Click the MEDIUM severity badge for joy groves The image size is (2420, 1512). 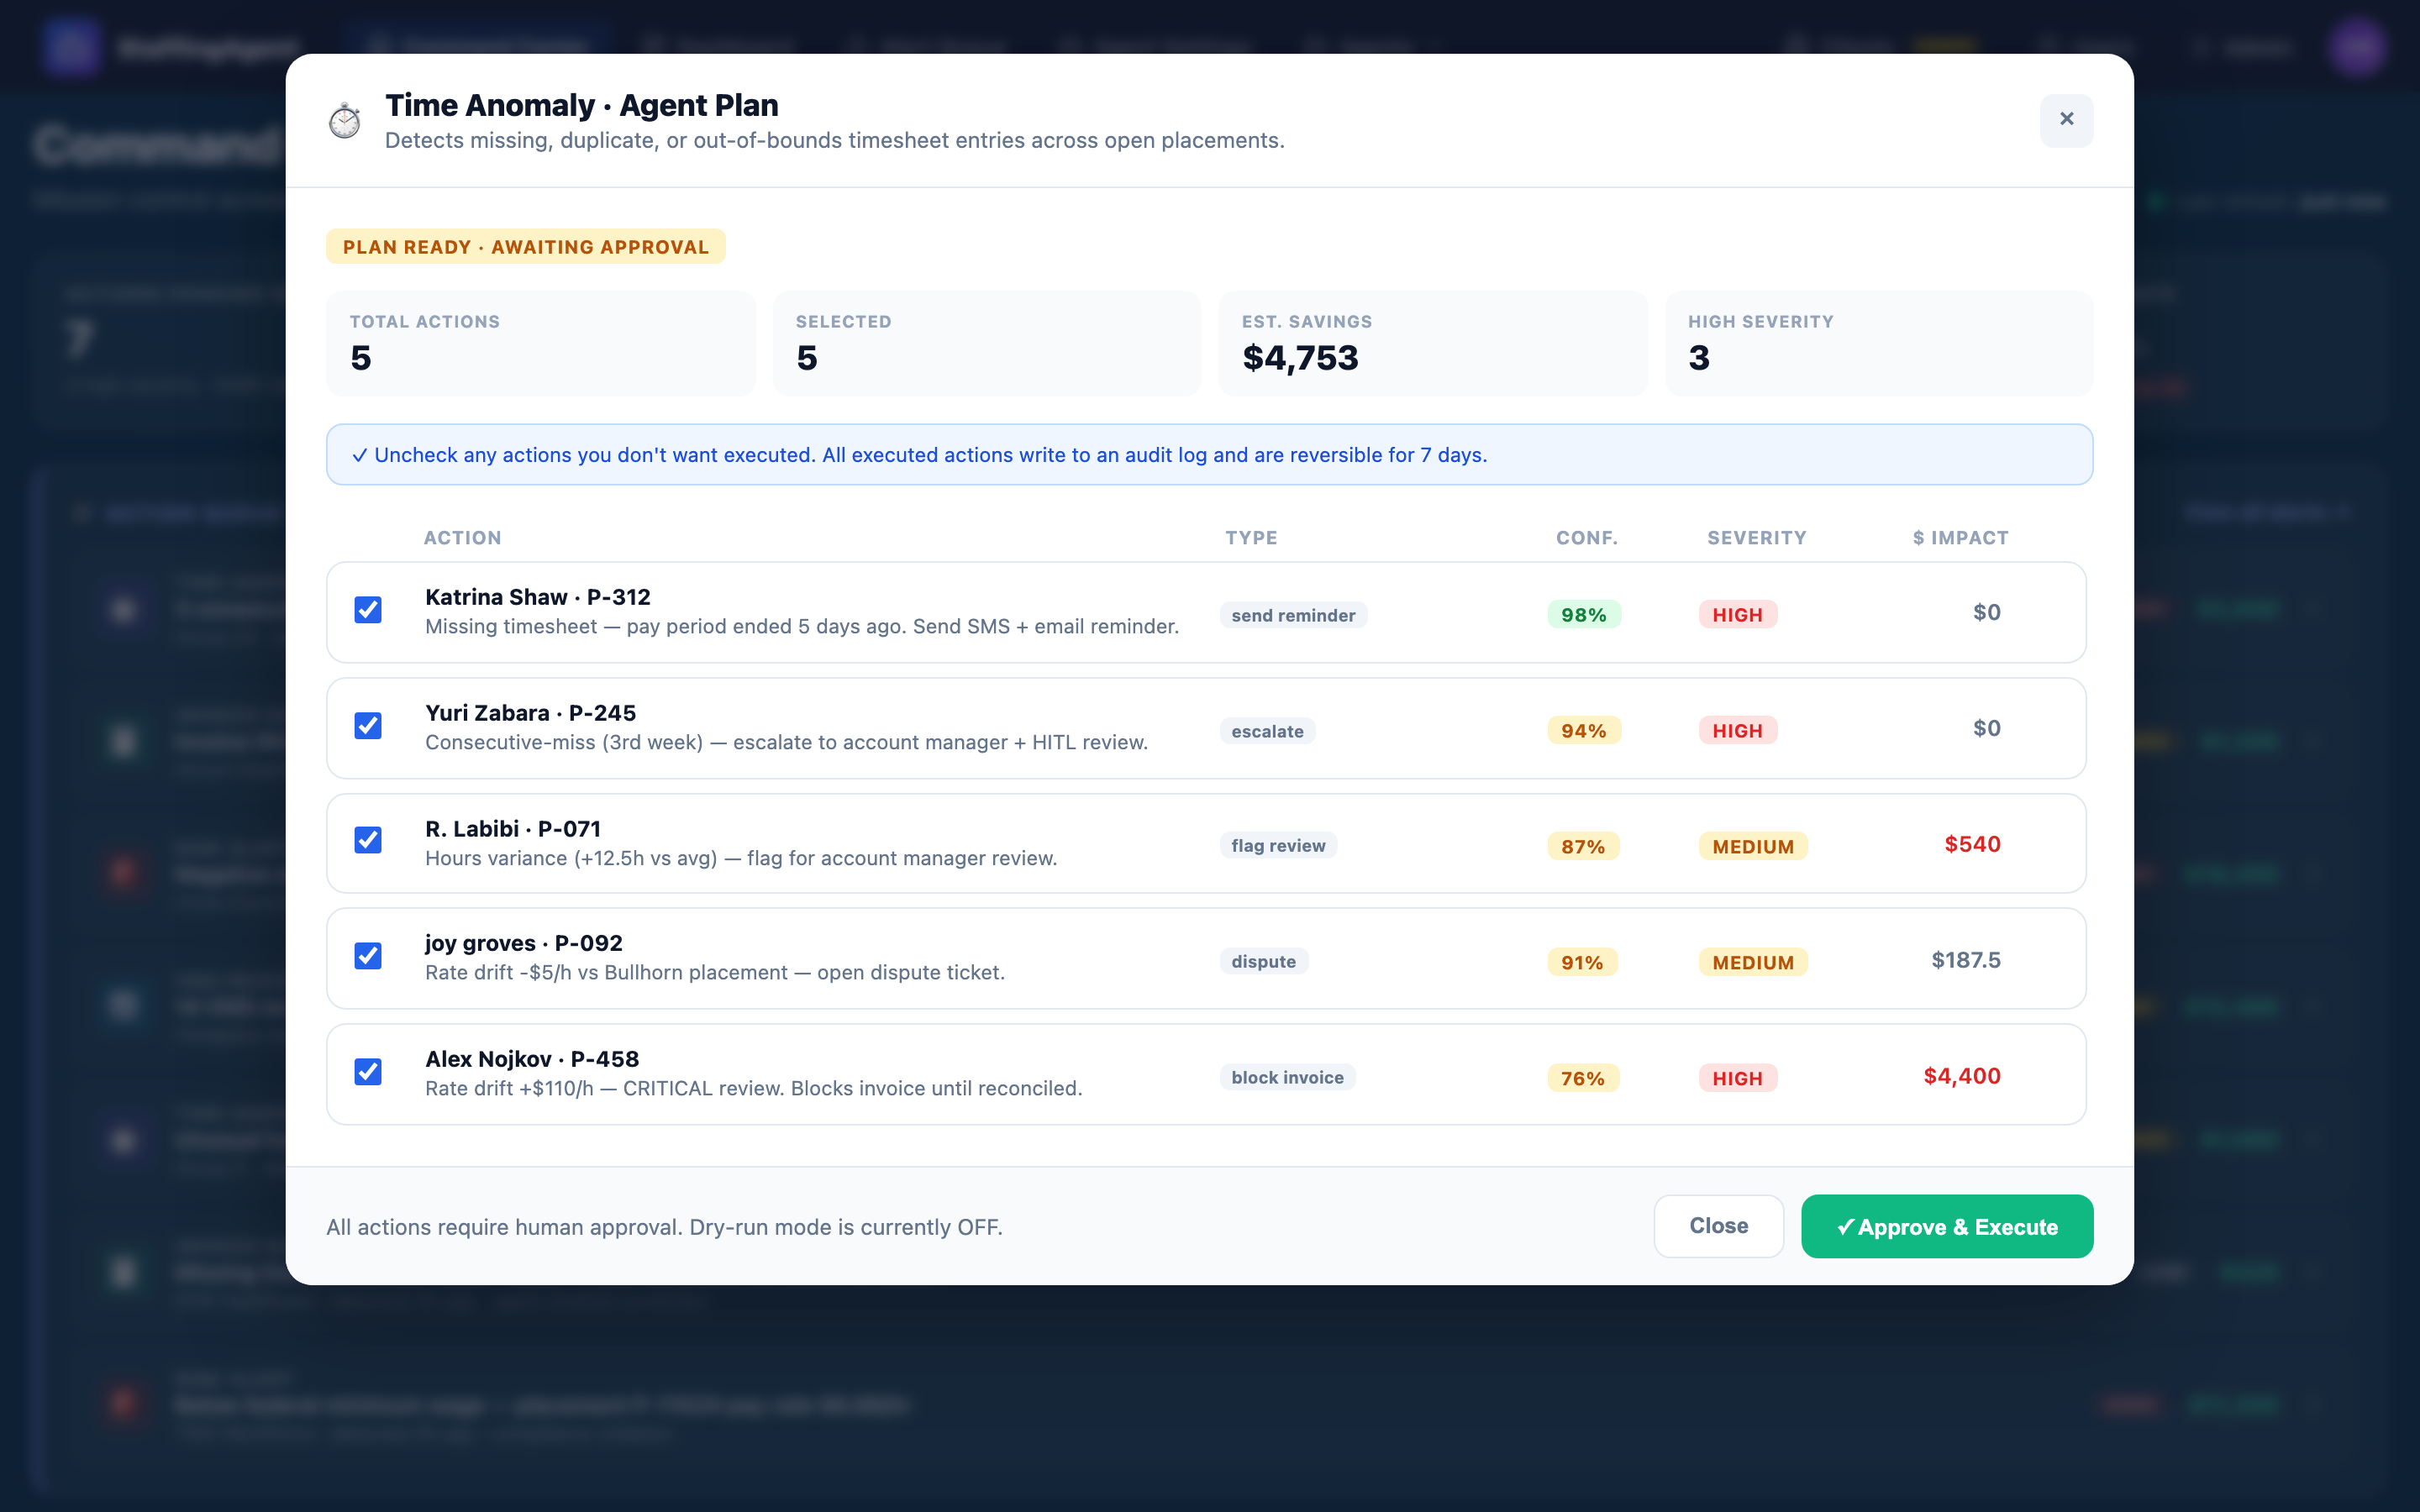click(x=1752, y=963)
